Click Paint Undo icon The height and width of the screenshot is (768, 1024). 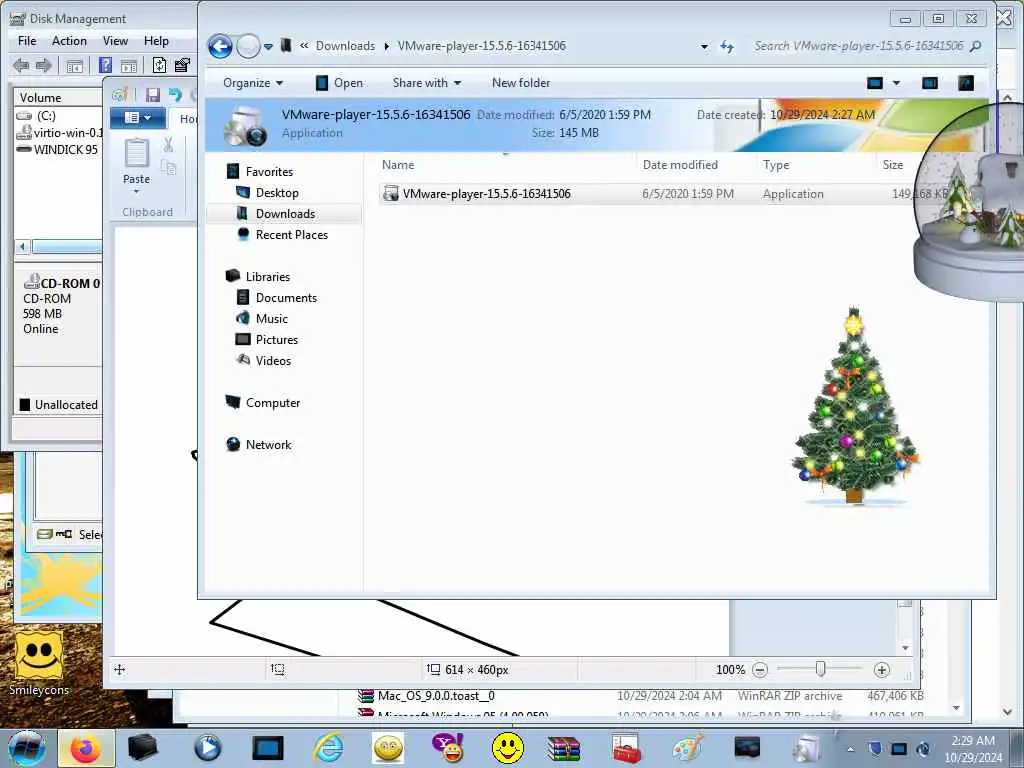coord(175,95)
